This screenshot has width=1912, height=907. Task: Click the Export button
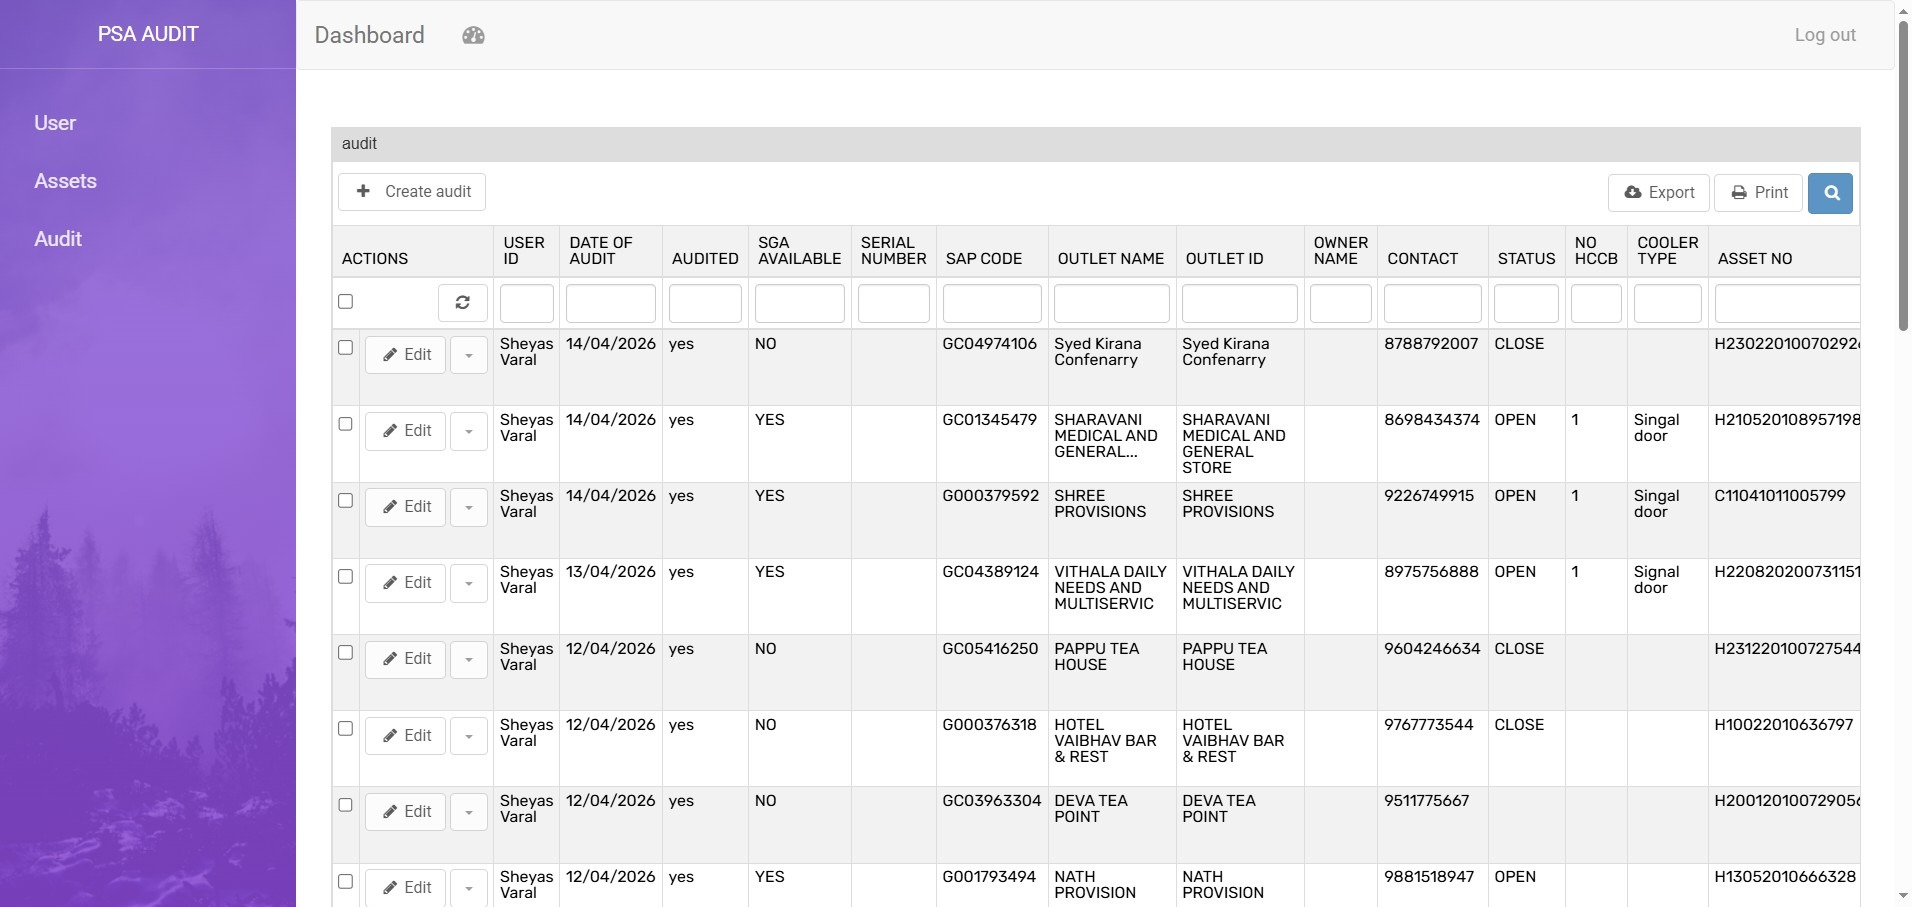click(1659, 193)
